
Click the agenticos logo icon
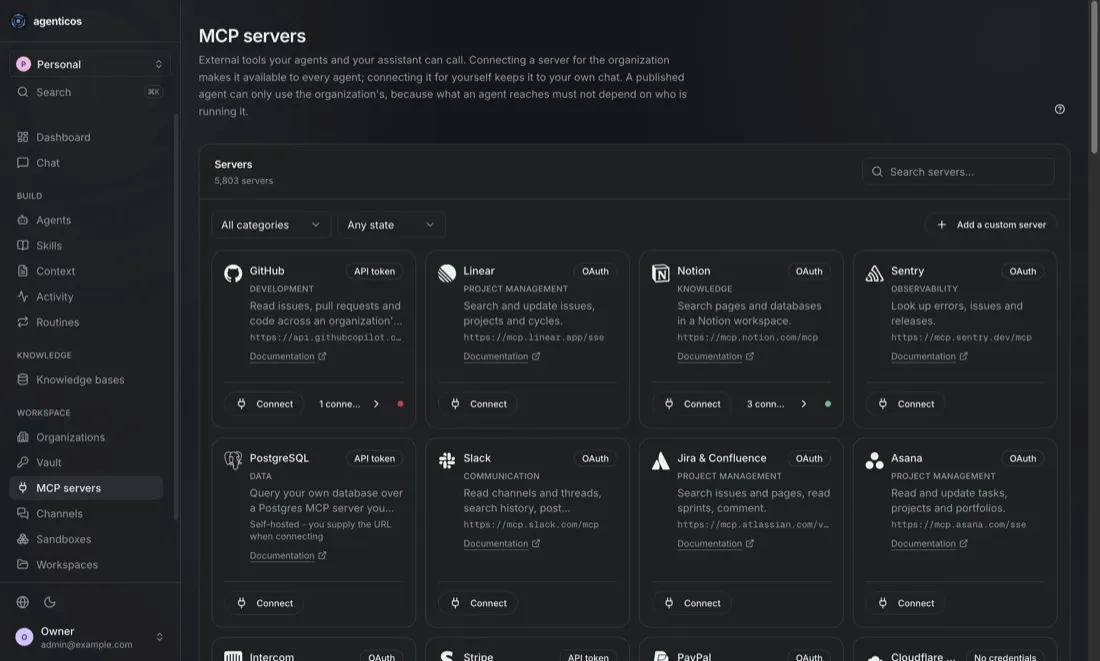point(18,21)
